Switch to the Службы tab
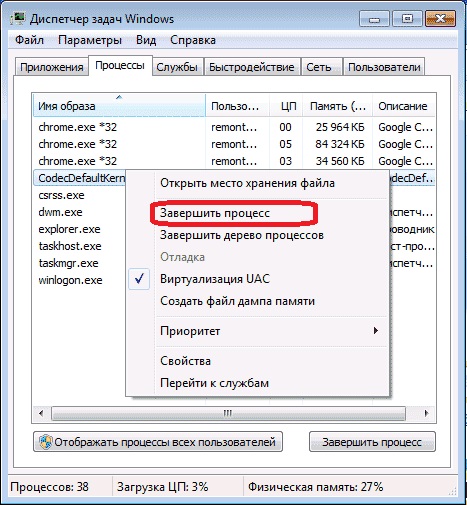 click(177, 67)
